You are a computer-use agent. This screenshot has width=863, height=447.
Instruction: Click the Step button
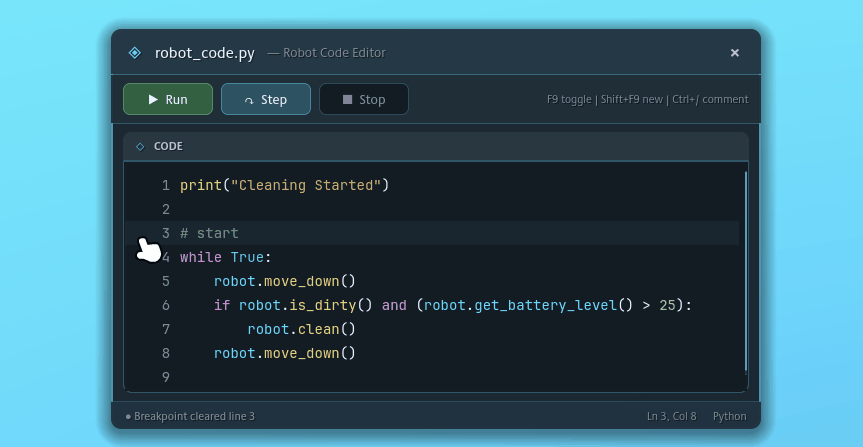pos(266,99)
